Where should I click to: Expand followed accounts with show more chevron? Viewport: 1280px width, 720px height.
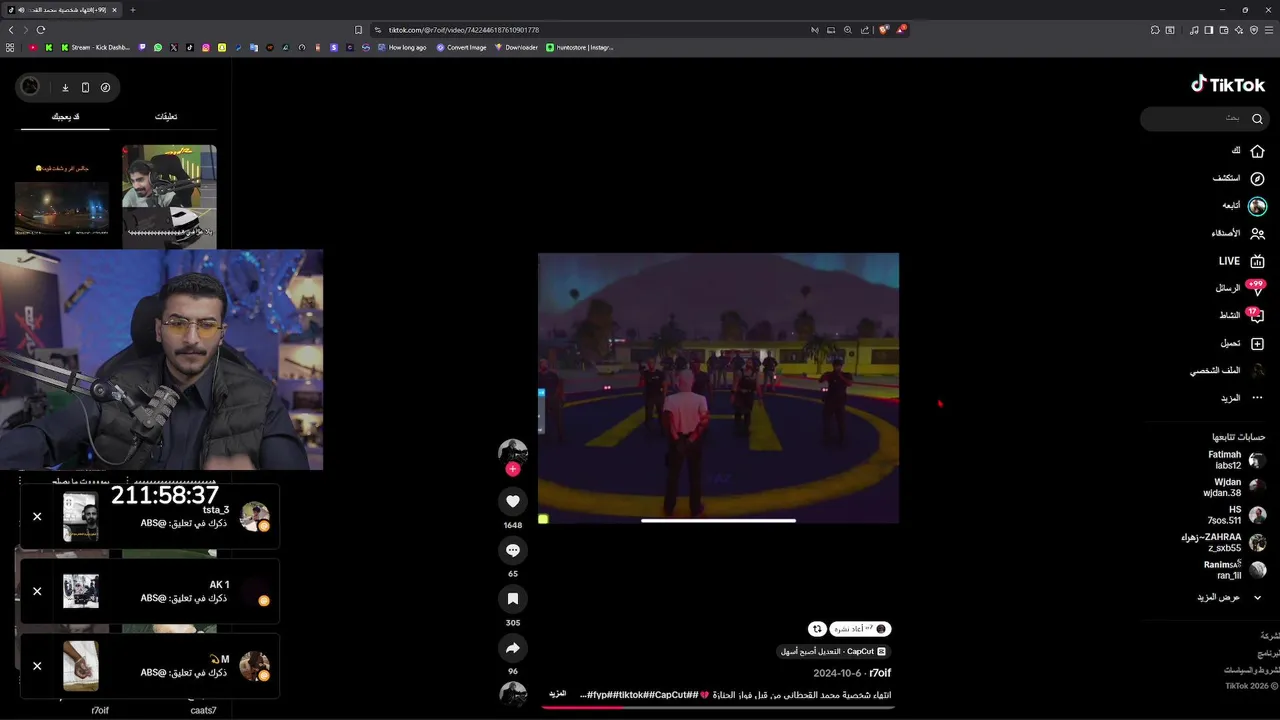click(x=1257, y=597)
